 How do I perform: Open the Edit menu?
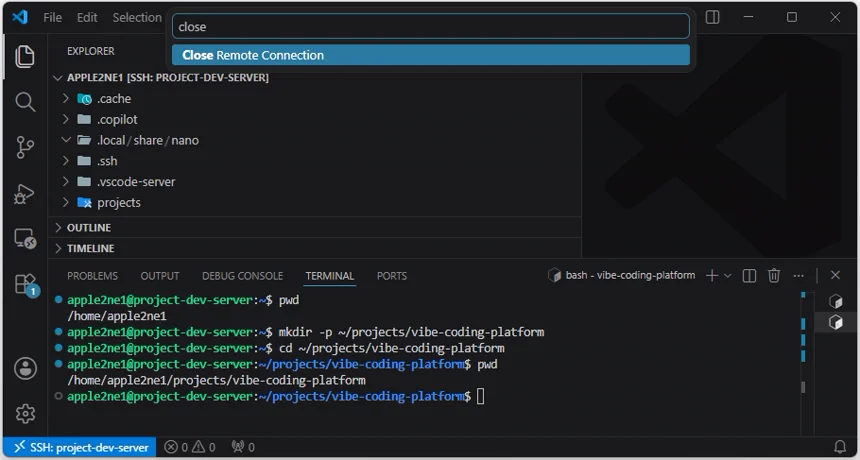tap(87, 18)
